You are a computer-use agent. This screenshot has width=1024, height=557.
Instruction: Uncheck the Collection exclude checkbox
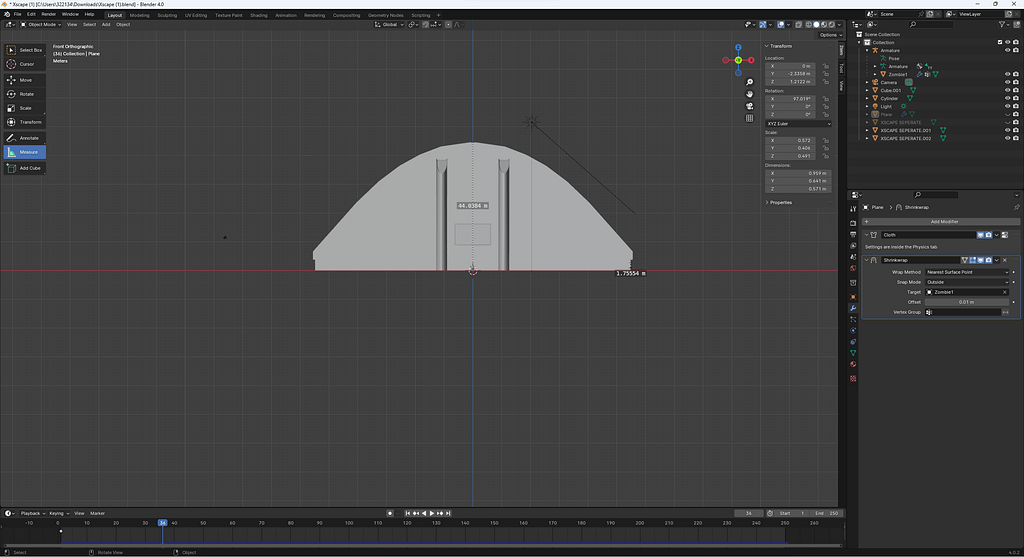tap(1000, 42)
